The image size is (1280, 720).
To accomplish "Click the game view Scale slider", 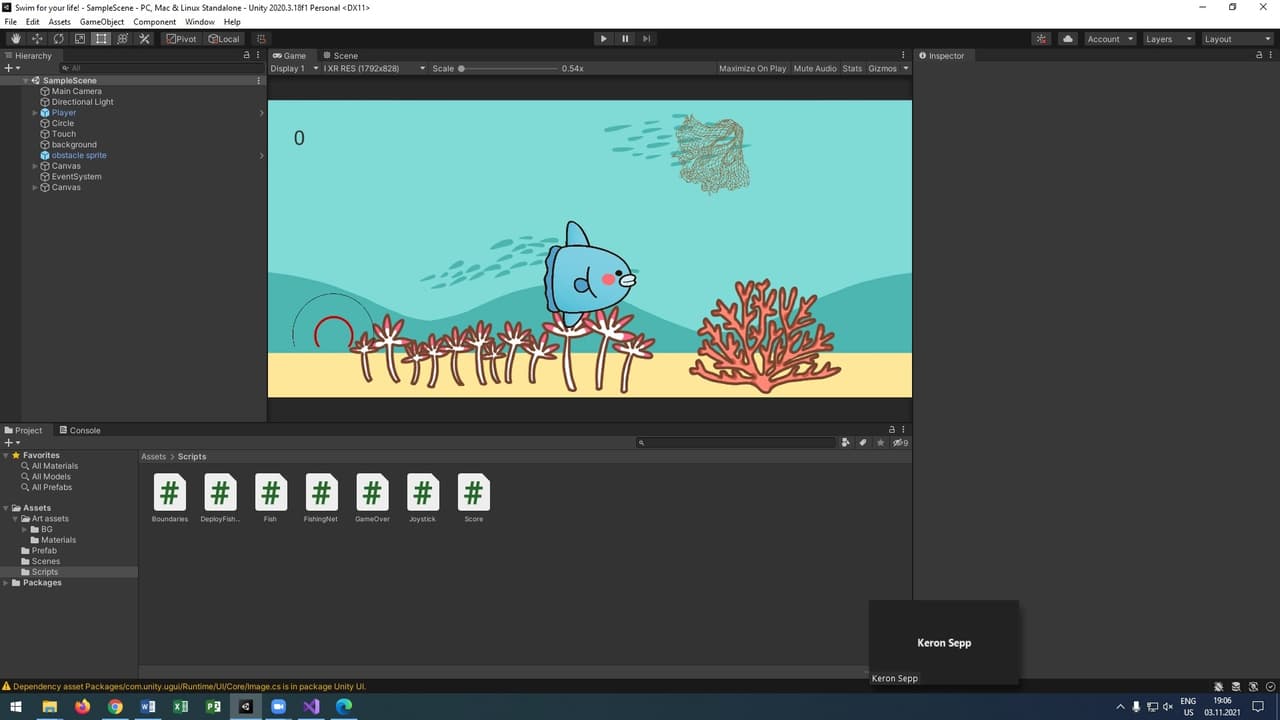I will 508,69.
